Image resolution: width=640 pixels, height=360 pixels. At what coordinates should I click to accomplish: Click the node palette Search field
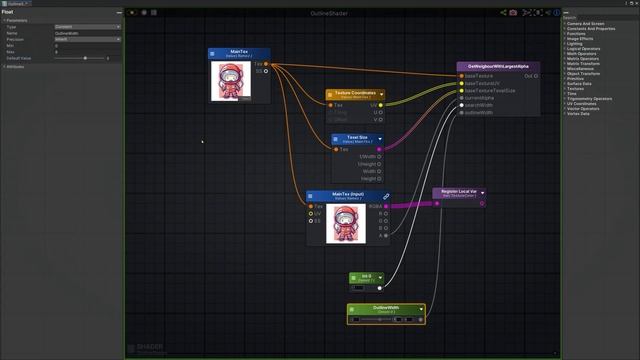pos(600,18)
